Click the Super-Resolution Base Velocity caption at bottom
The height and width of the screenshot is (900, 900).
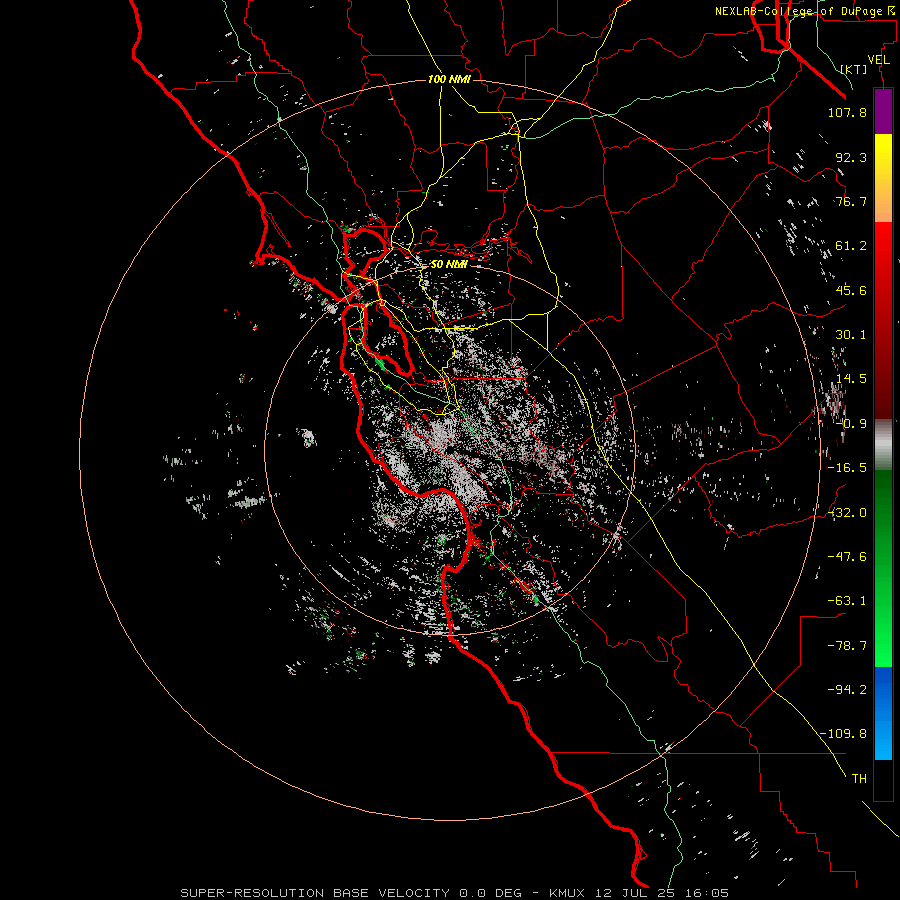pyautogui.click(x=454, y=893)
